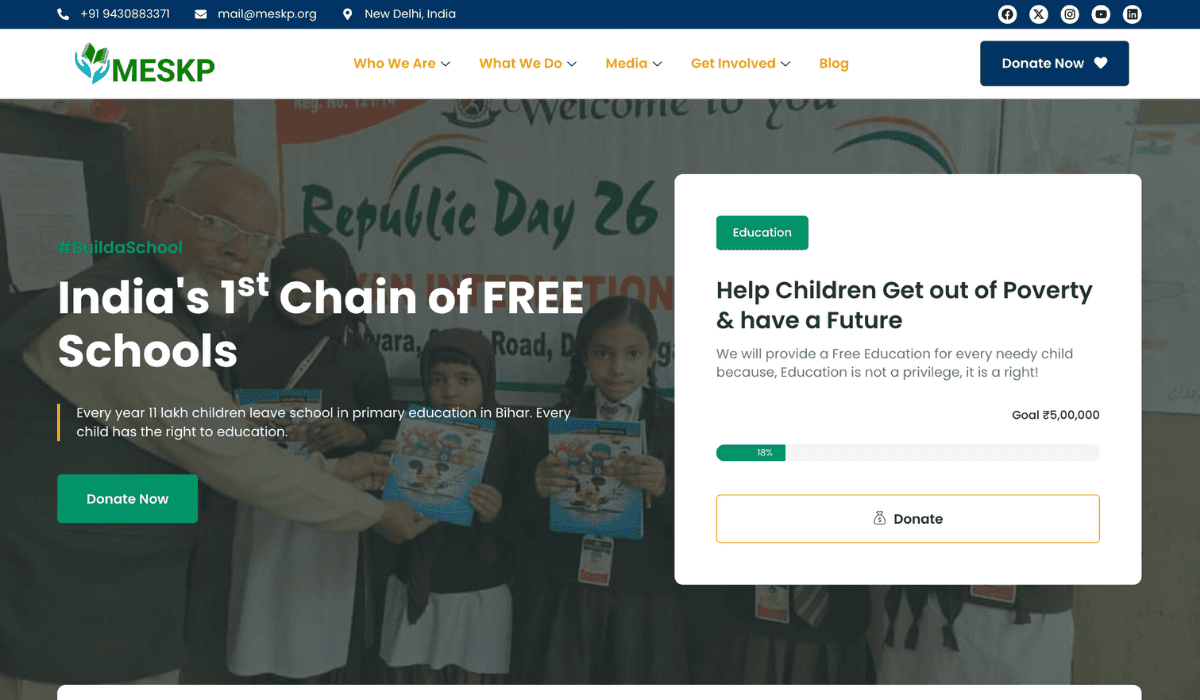Screen dimensions: 1200x700
Task: Open the YouTube social icon
Action: tap(1101, 14)
